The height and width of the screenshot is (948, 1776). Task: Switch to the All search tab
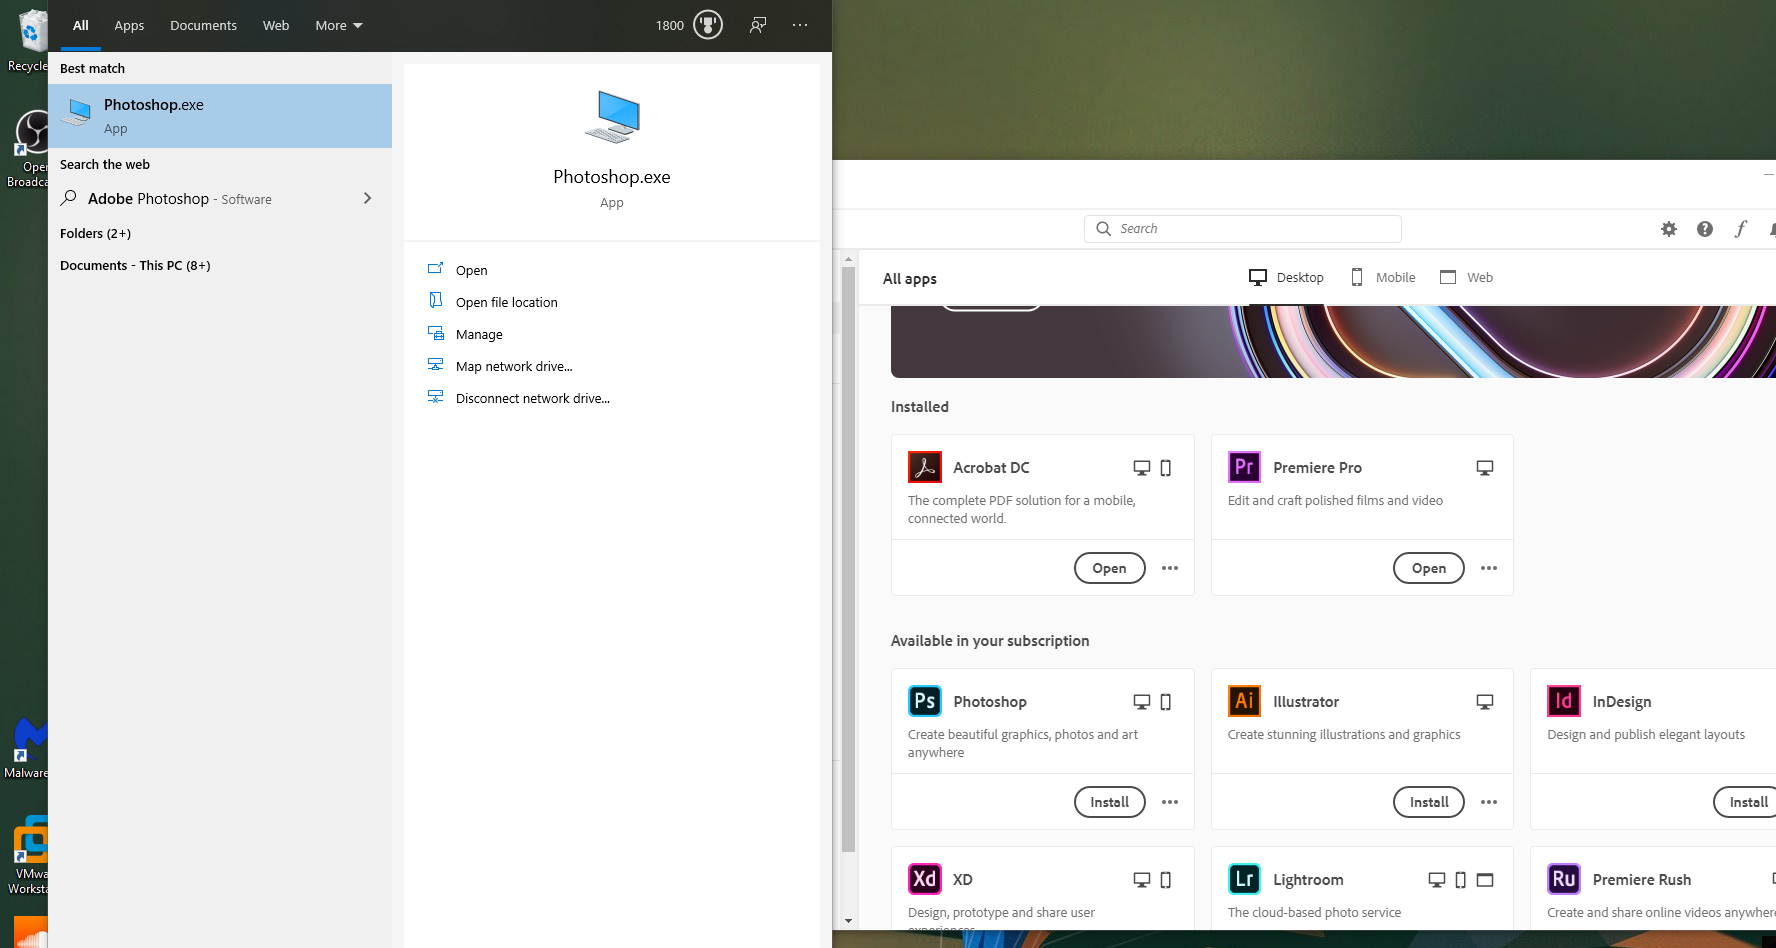(x=81, y=25)
